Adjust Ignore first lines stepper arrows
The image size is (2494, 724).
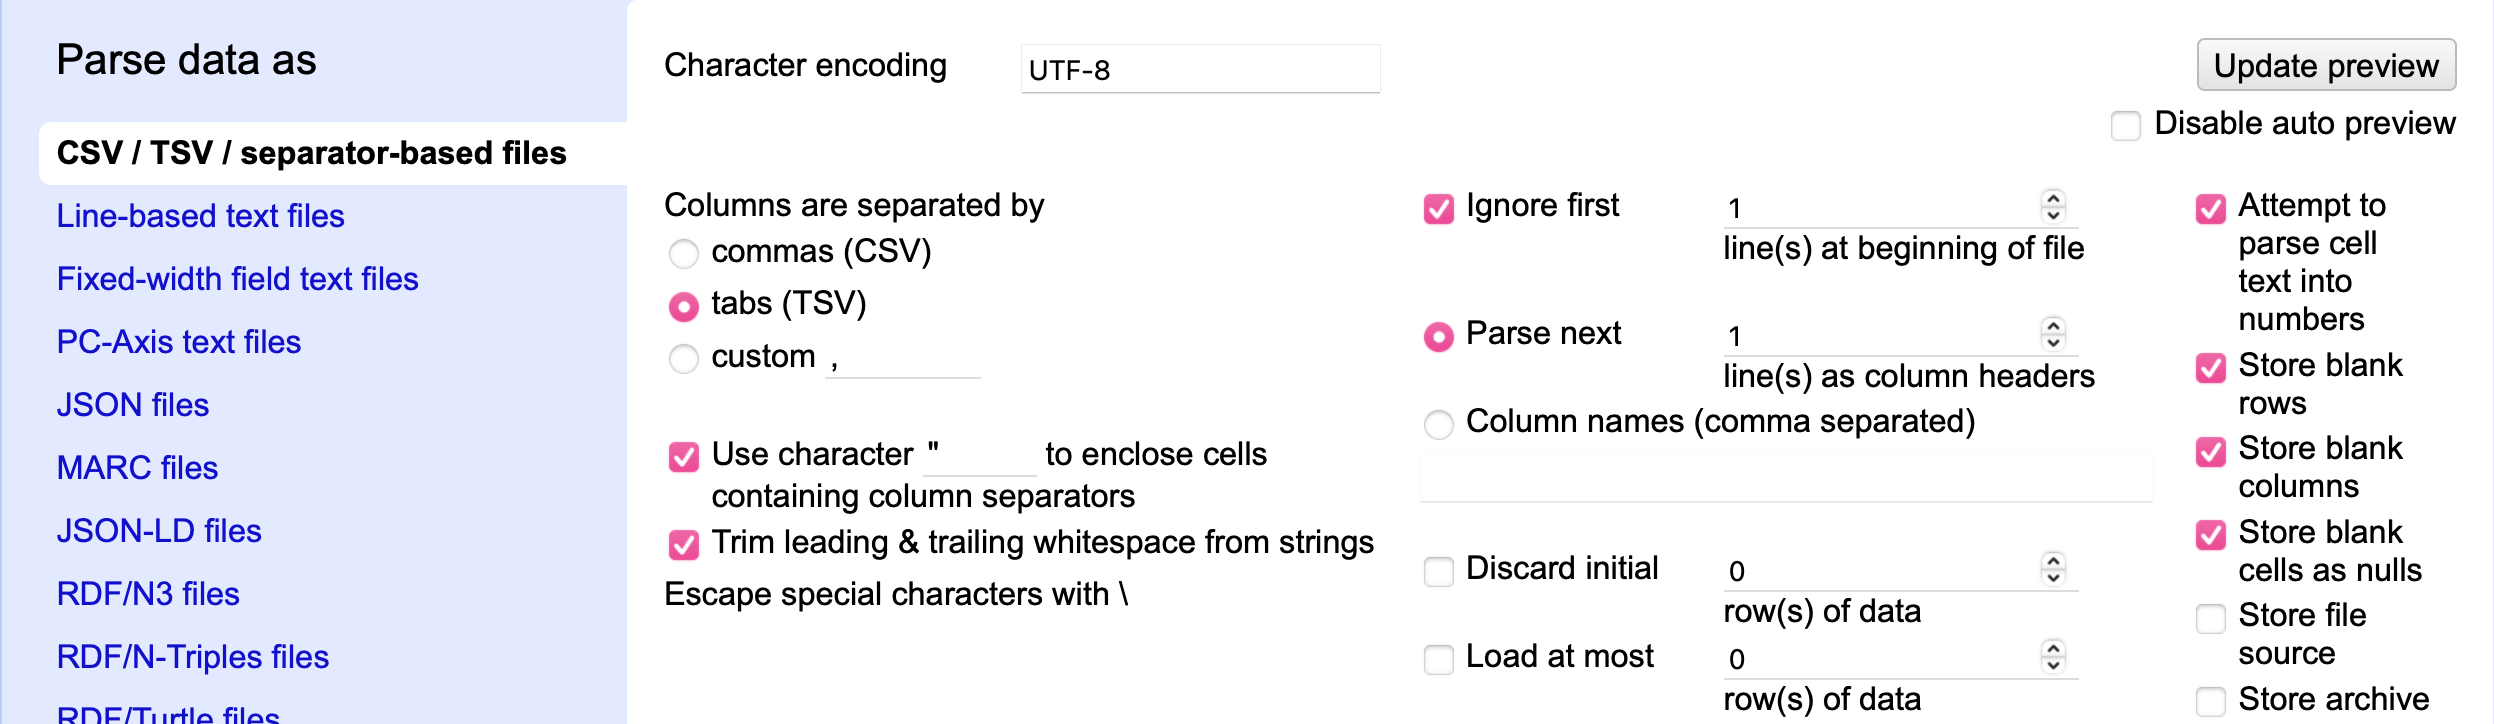pos(2053,206)
